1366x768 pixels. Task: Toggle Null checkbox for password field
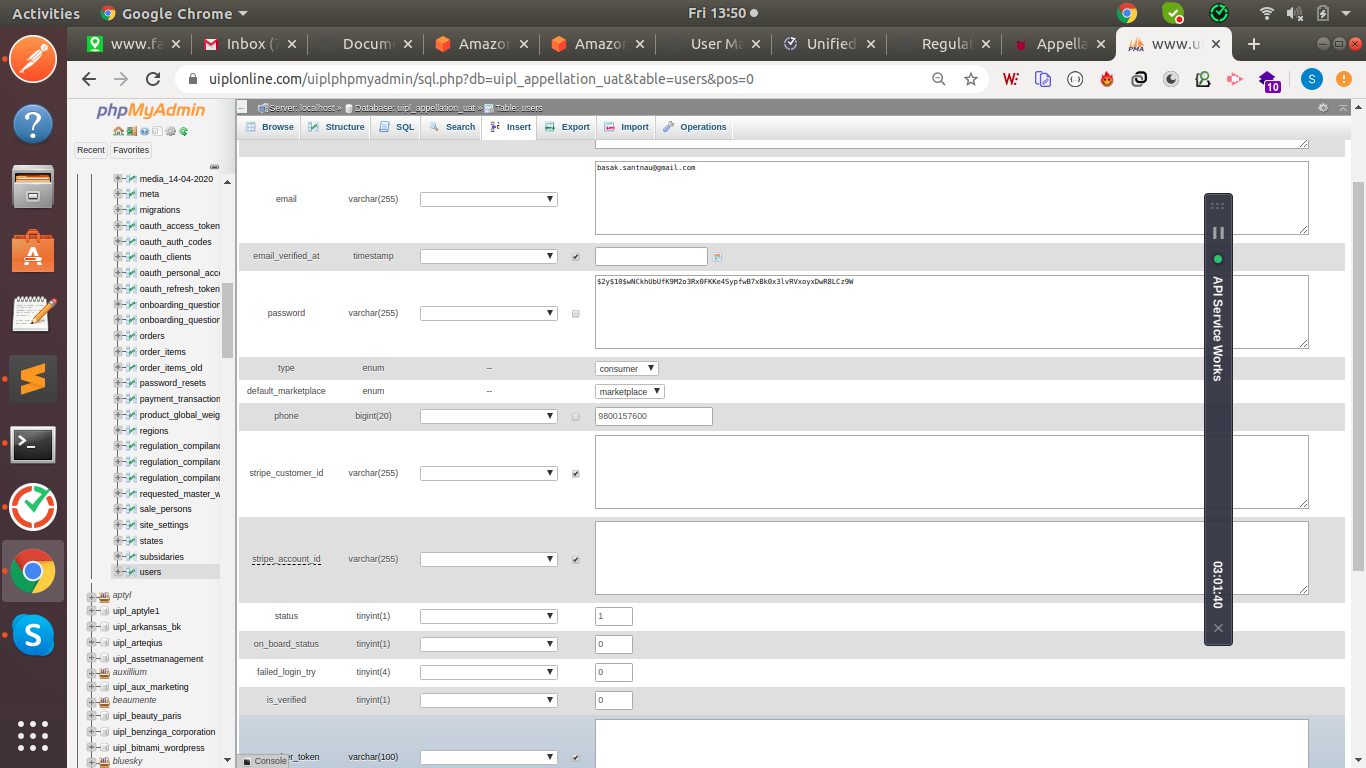575,314
